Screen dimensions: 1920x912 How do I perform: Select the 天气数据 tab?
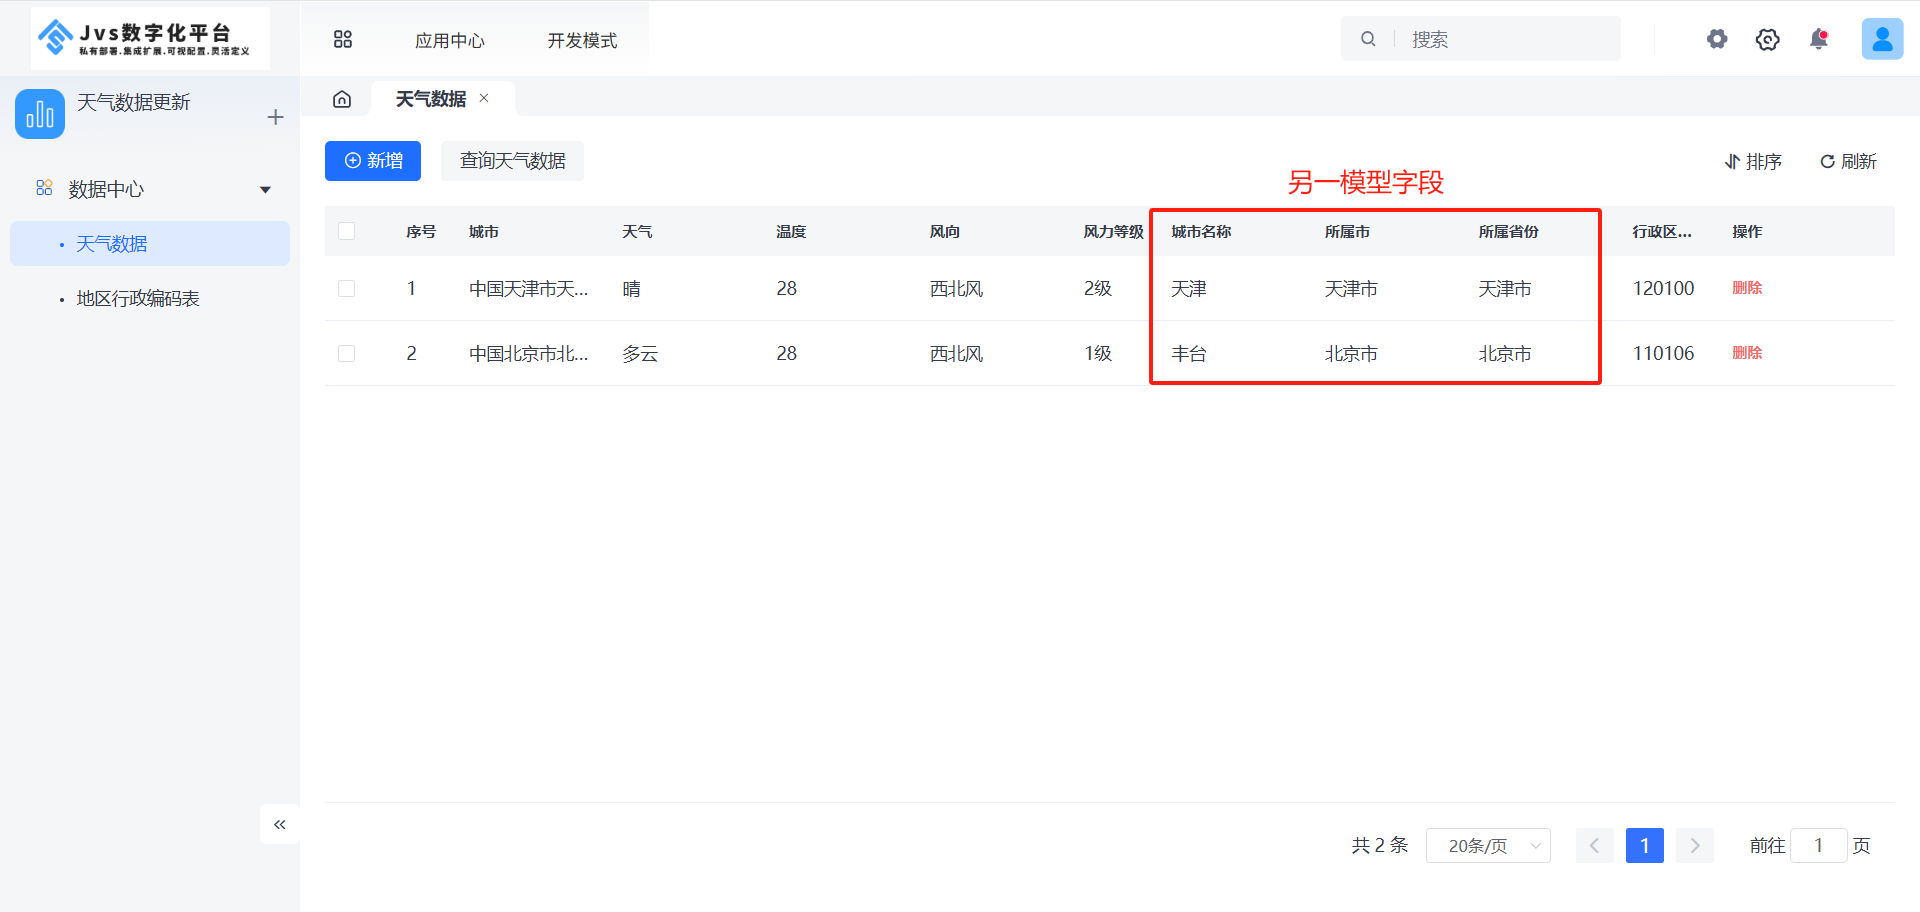[x=431, y=99]
